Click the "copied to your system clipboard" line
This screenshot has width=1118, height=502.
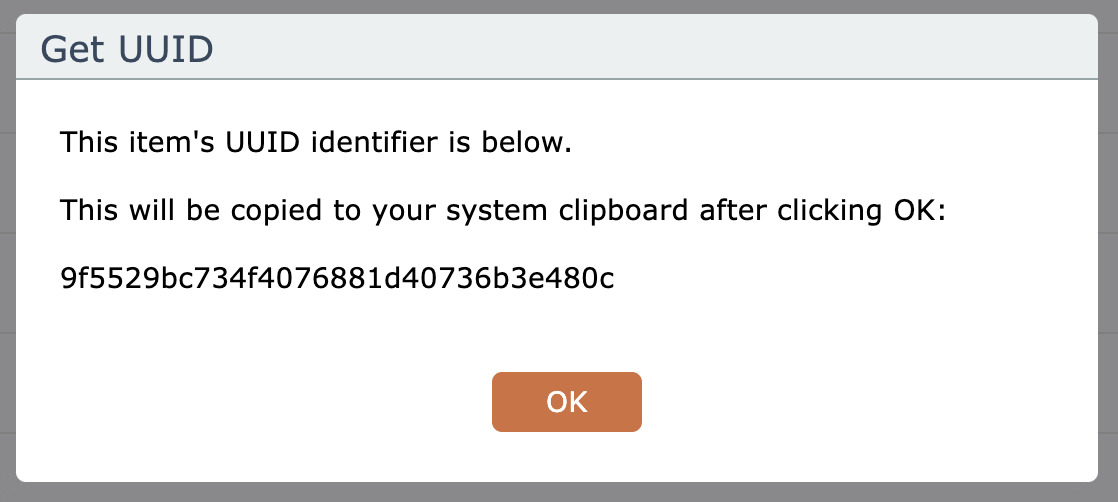point(501,211)
